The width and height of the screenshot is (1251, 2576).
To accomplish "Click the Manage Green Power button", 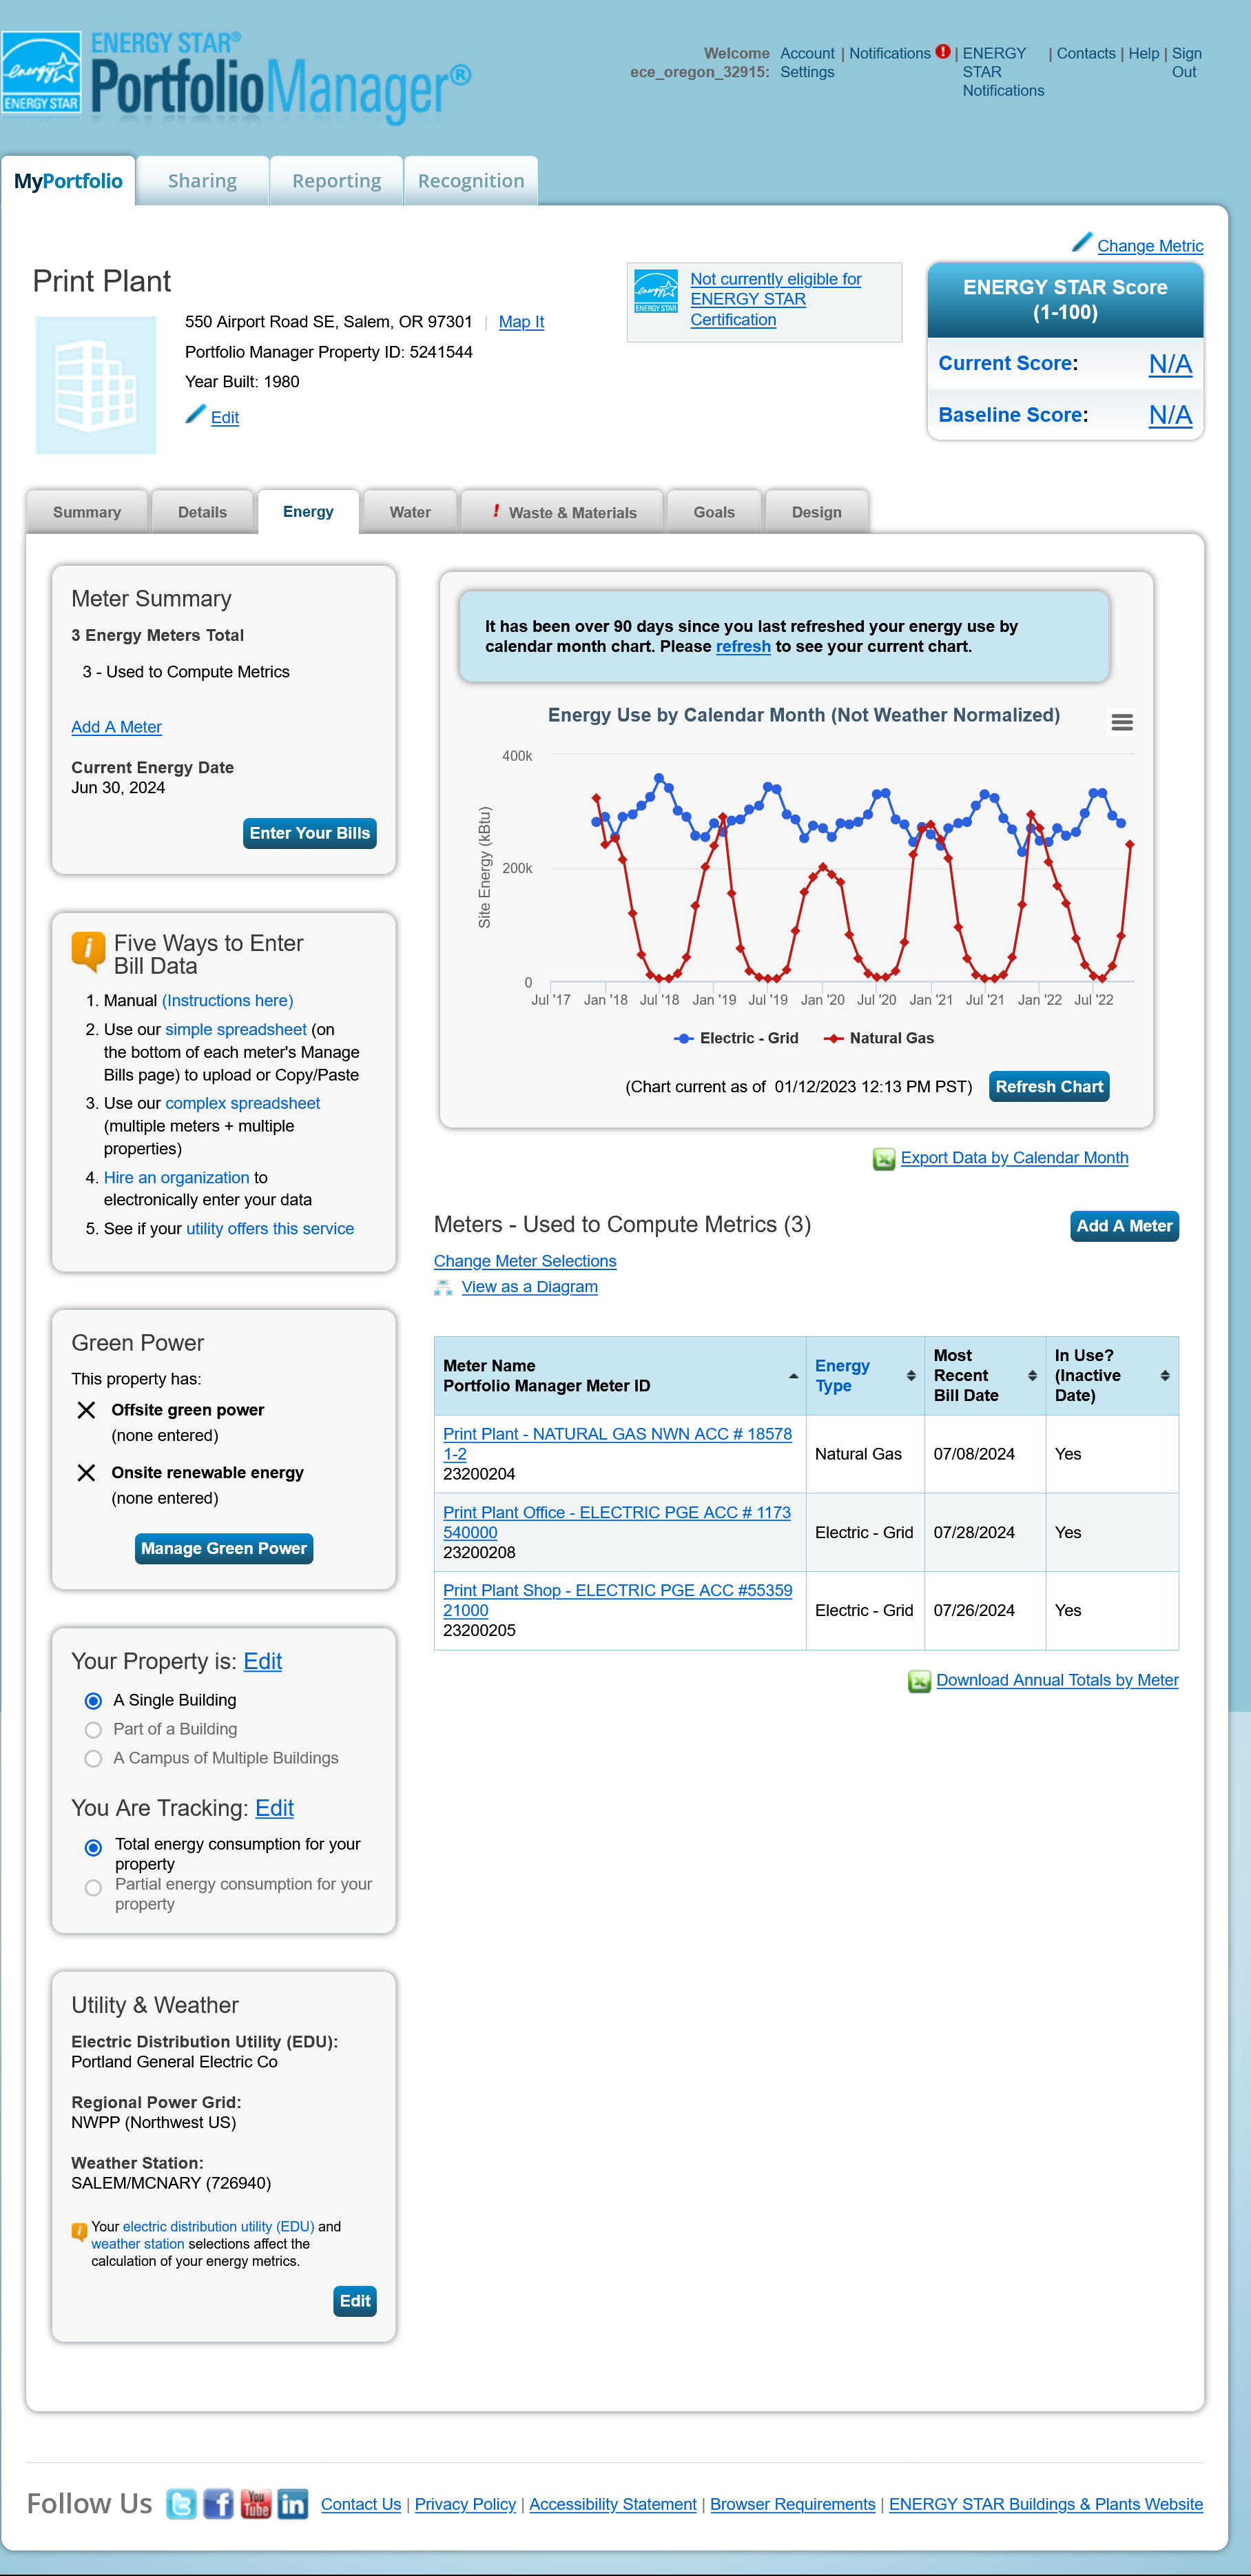I will tap(224, 1549).
